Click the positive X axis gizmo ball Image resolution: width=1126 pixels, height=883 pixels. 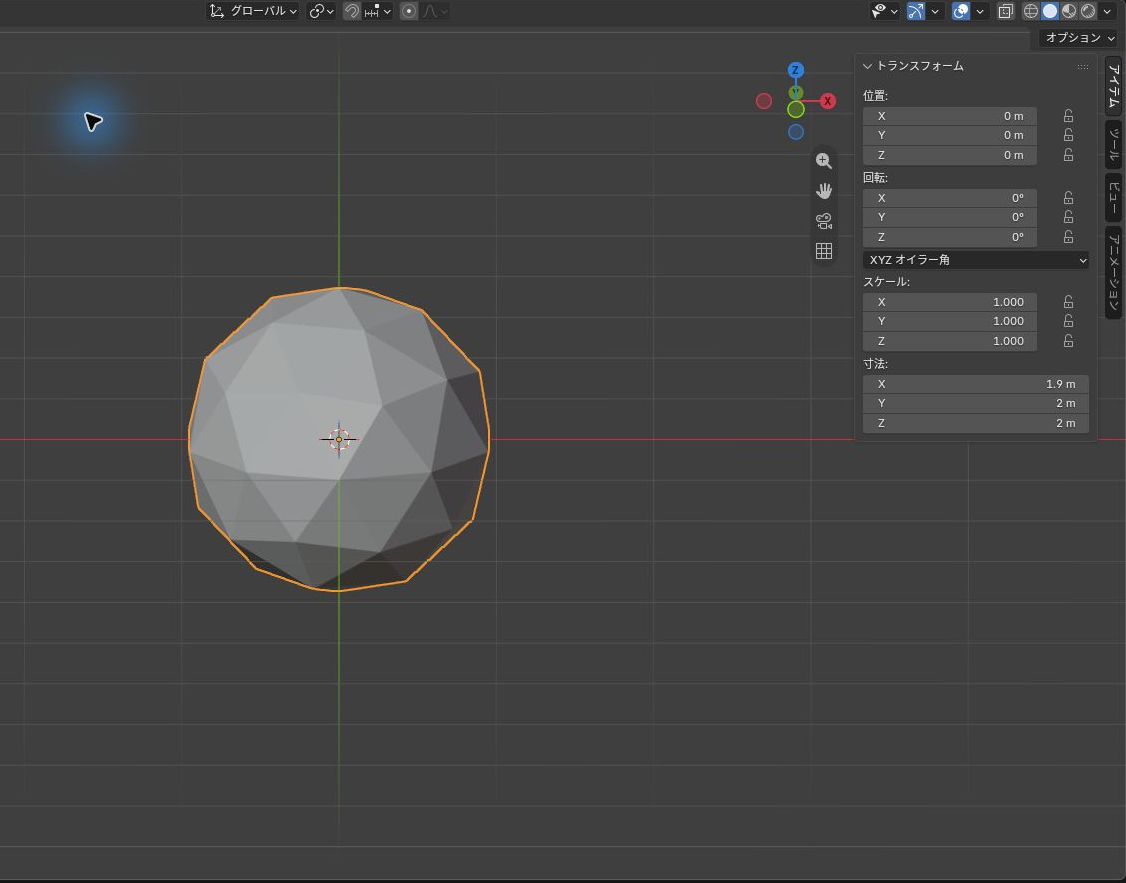827,101
